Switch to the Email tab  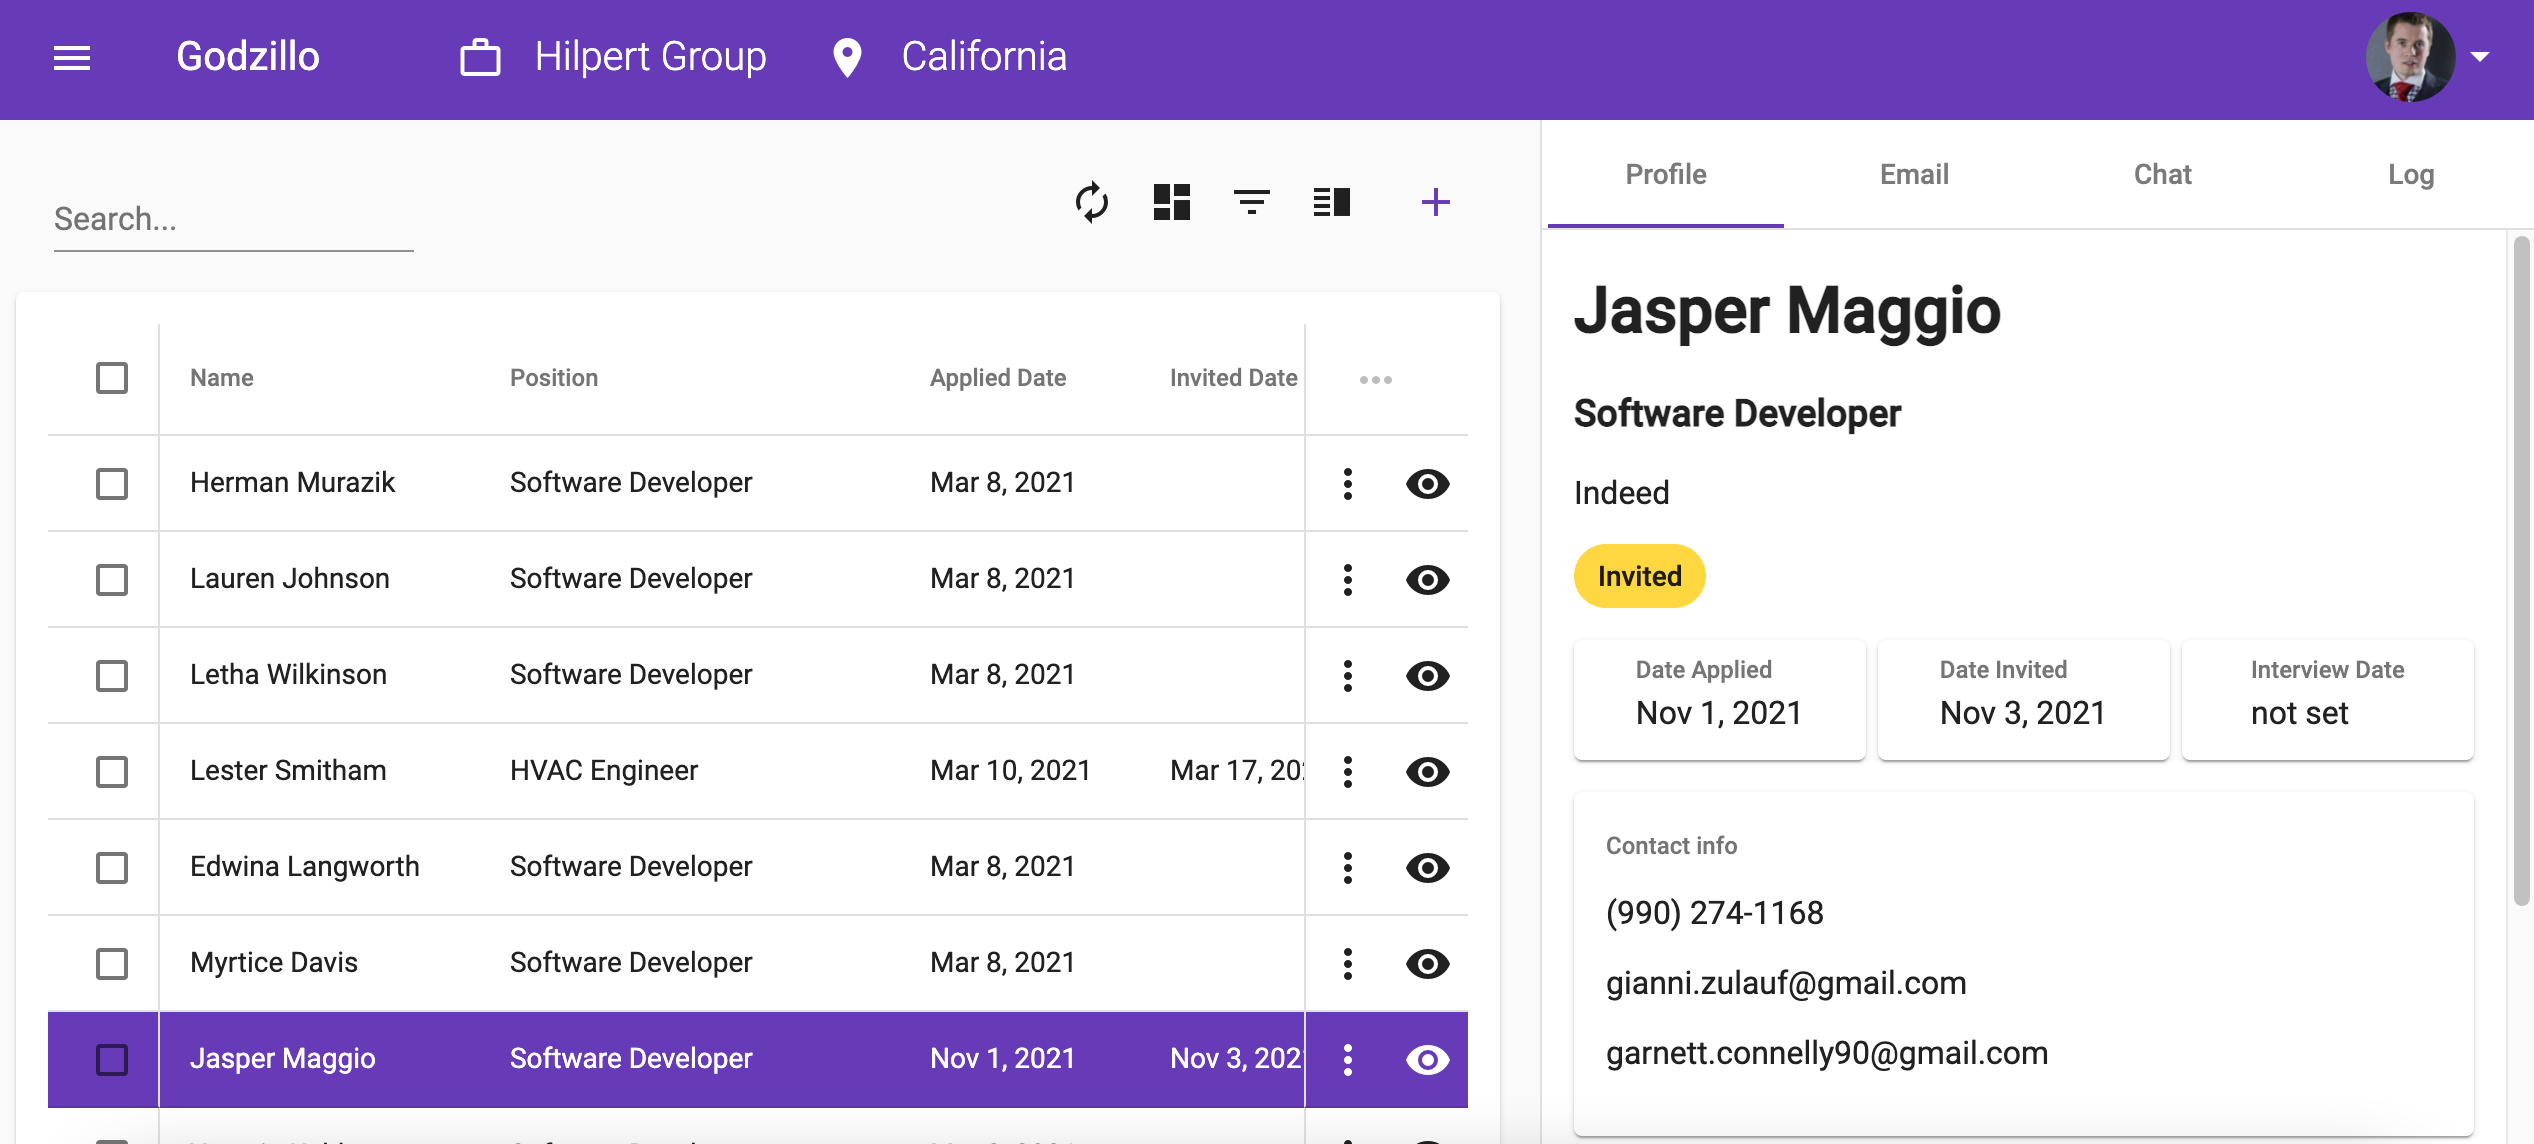point(1913,175)
